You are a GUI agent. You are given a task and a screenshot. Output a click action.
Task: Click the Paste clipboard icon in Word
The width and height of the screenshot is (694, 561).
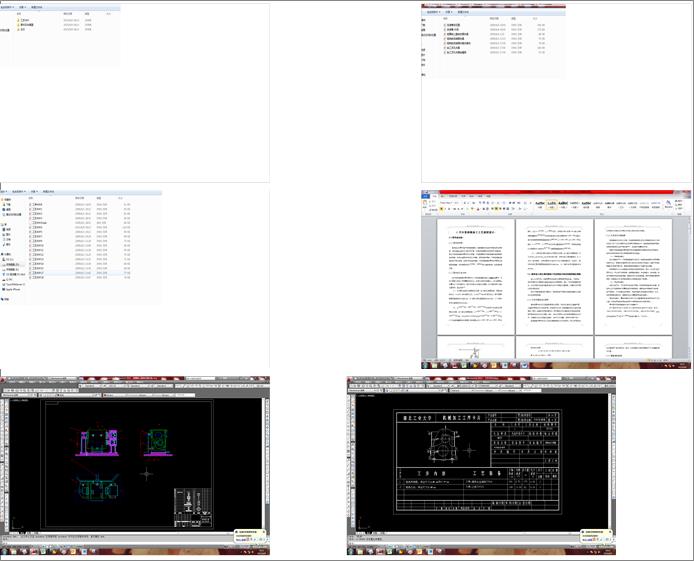click(x=425, y=204)
